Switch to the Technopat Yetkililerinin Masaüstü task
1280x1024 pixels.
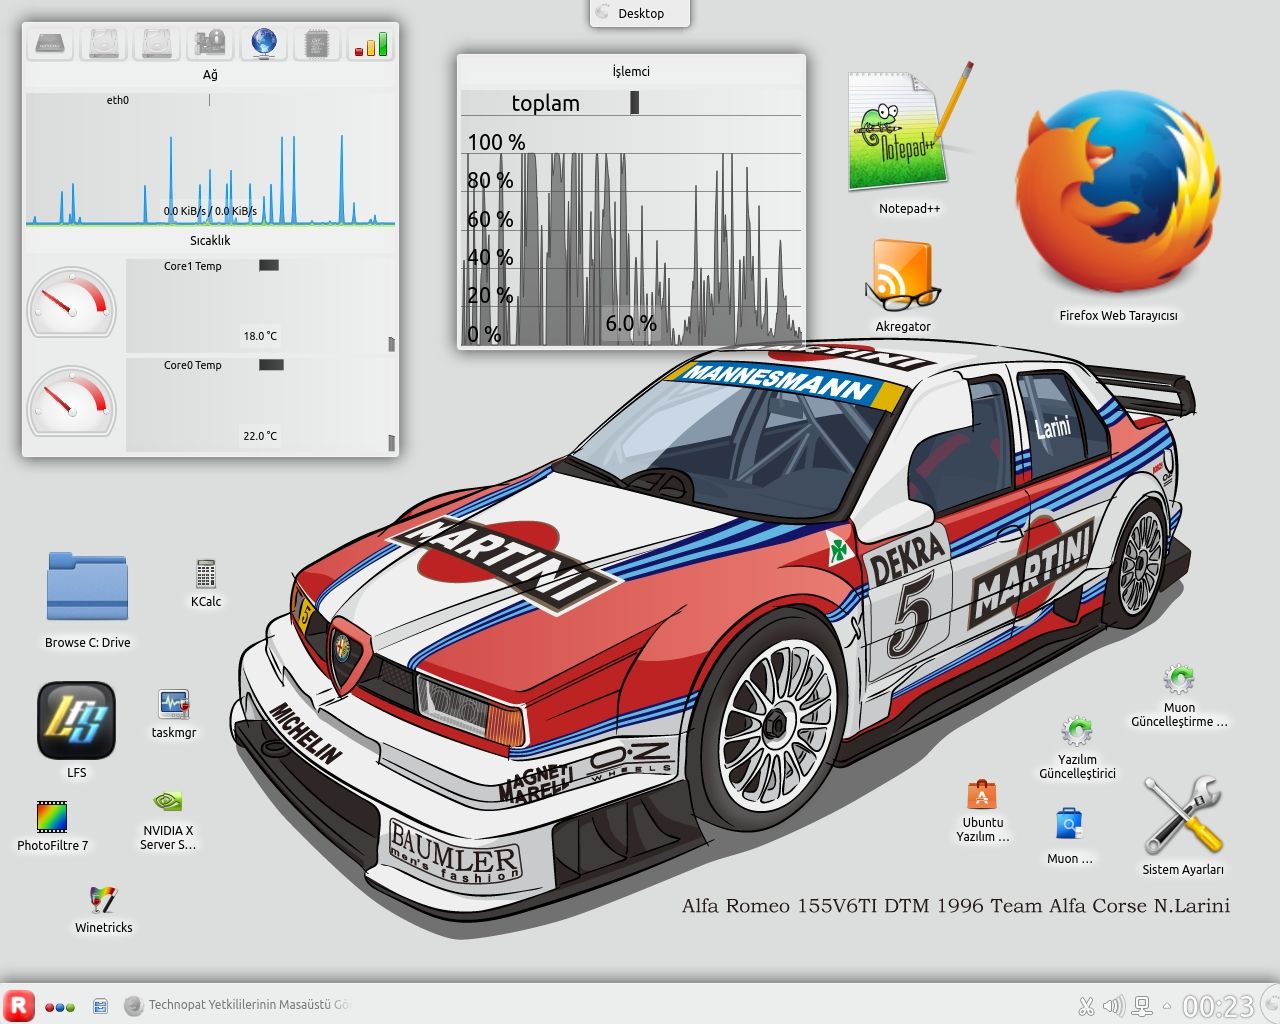pyautogui.click(x=237, y=1005)
